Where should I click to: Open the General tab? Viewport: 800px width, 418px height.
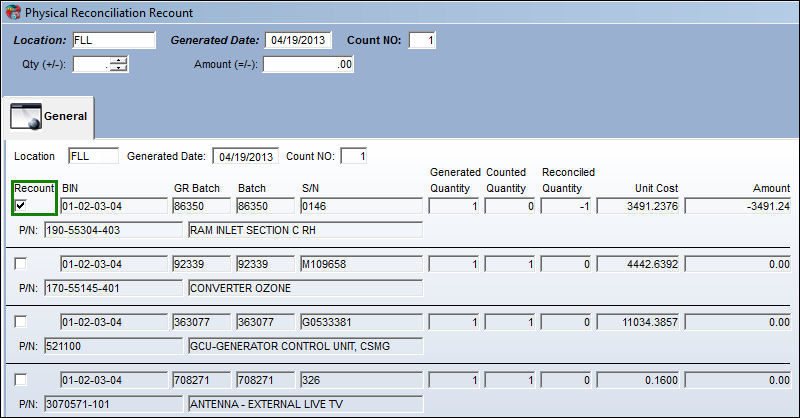tap(49, 117)
